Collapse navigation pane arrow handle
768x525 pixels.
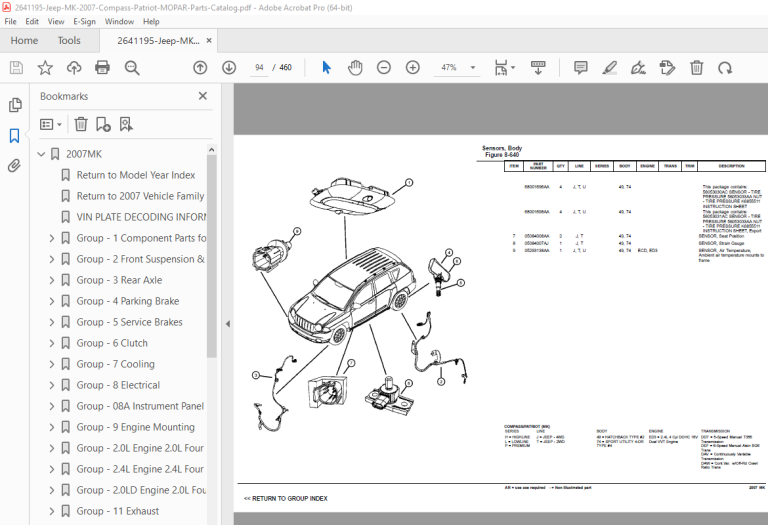tap(228, 324)
